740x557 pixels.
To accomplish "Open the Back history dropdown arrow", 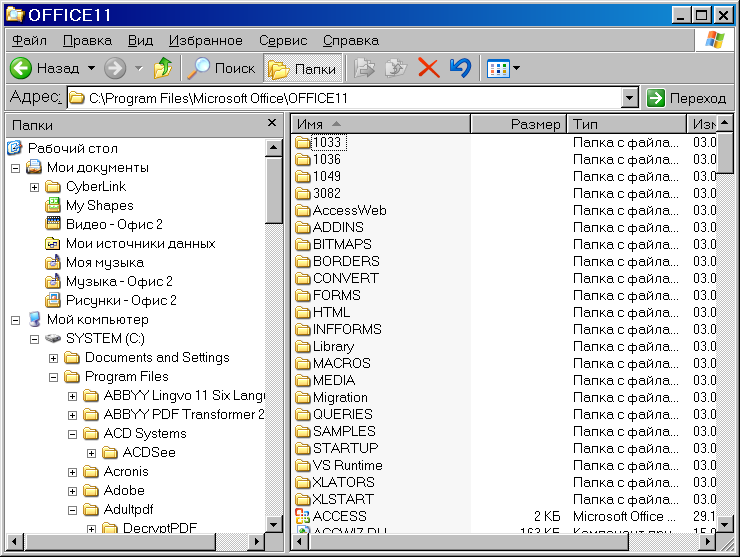I will [91, 68].
